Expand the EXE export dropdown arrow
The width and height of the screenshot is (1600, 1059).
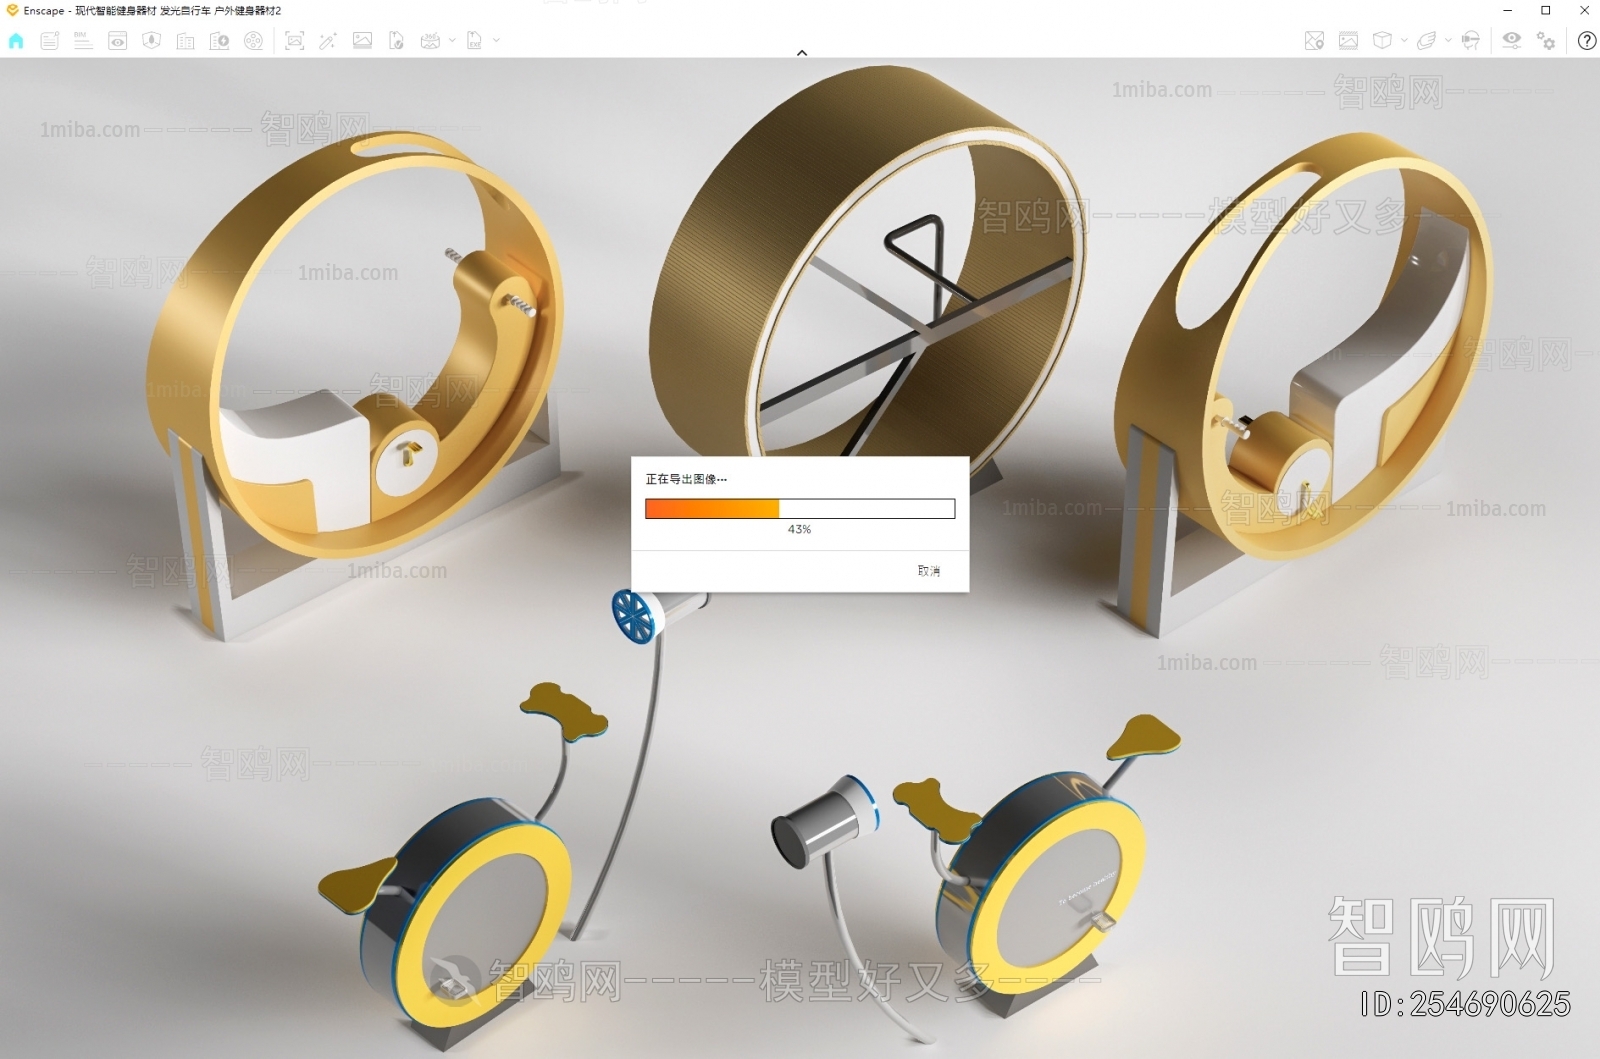coord(496,41)
